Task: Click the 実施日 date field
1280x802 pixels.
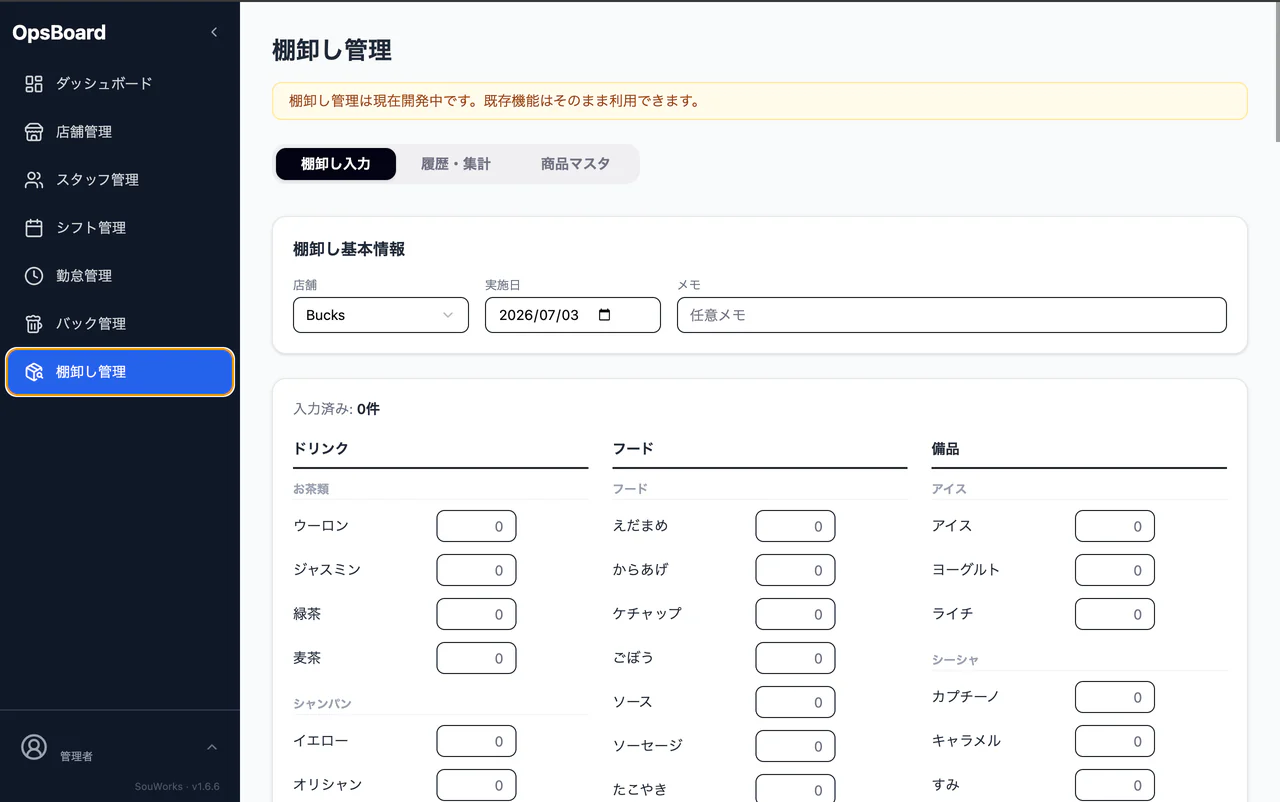Action: click(573, 315)
